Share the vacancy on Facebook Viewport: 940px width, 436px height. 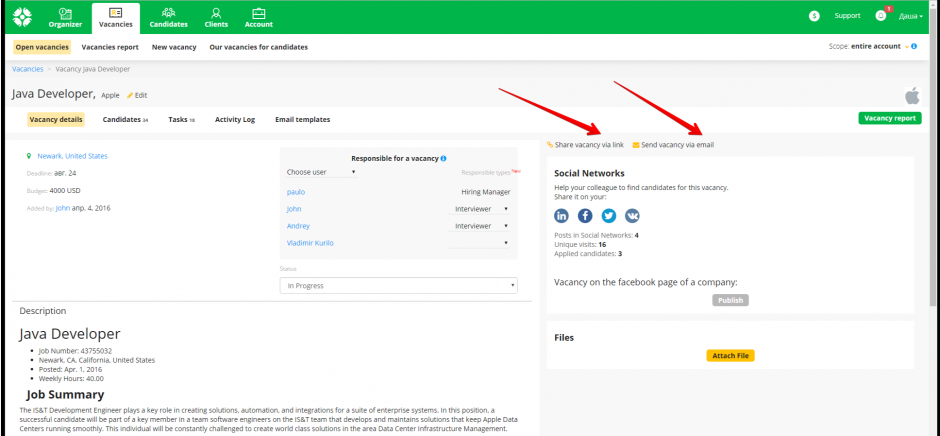tap(585, 215)
